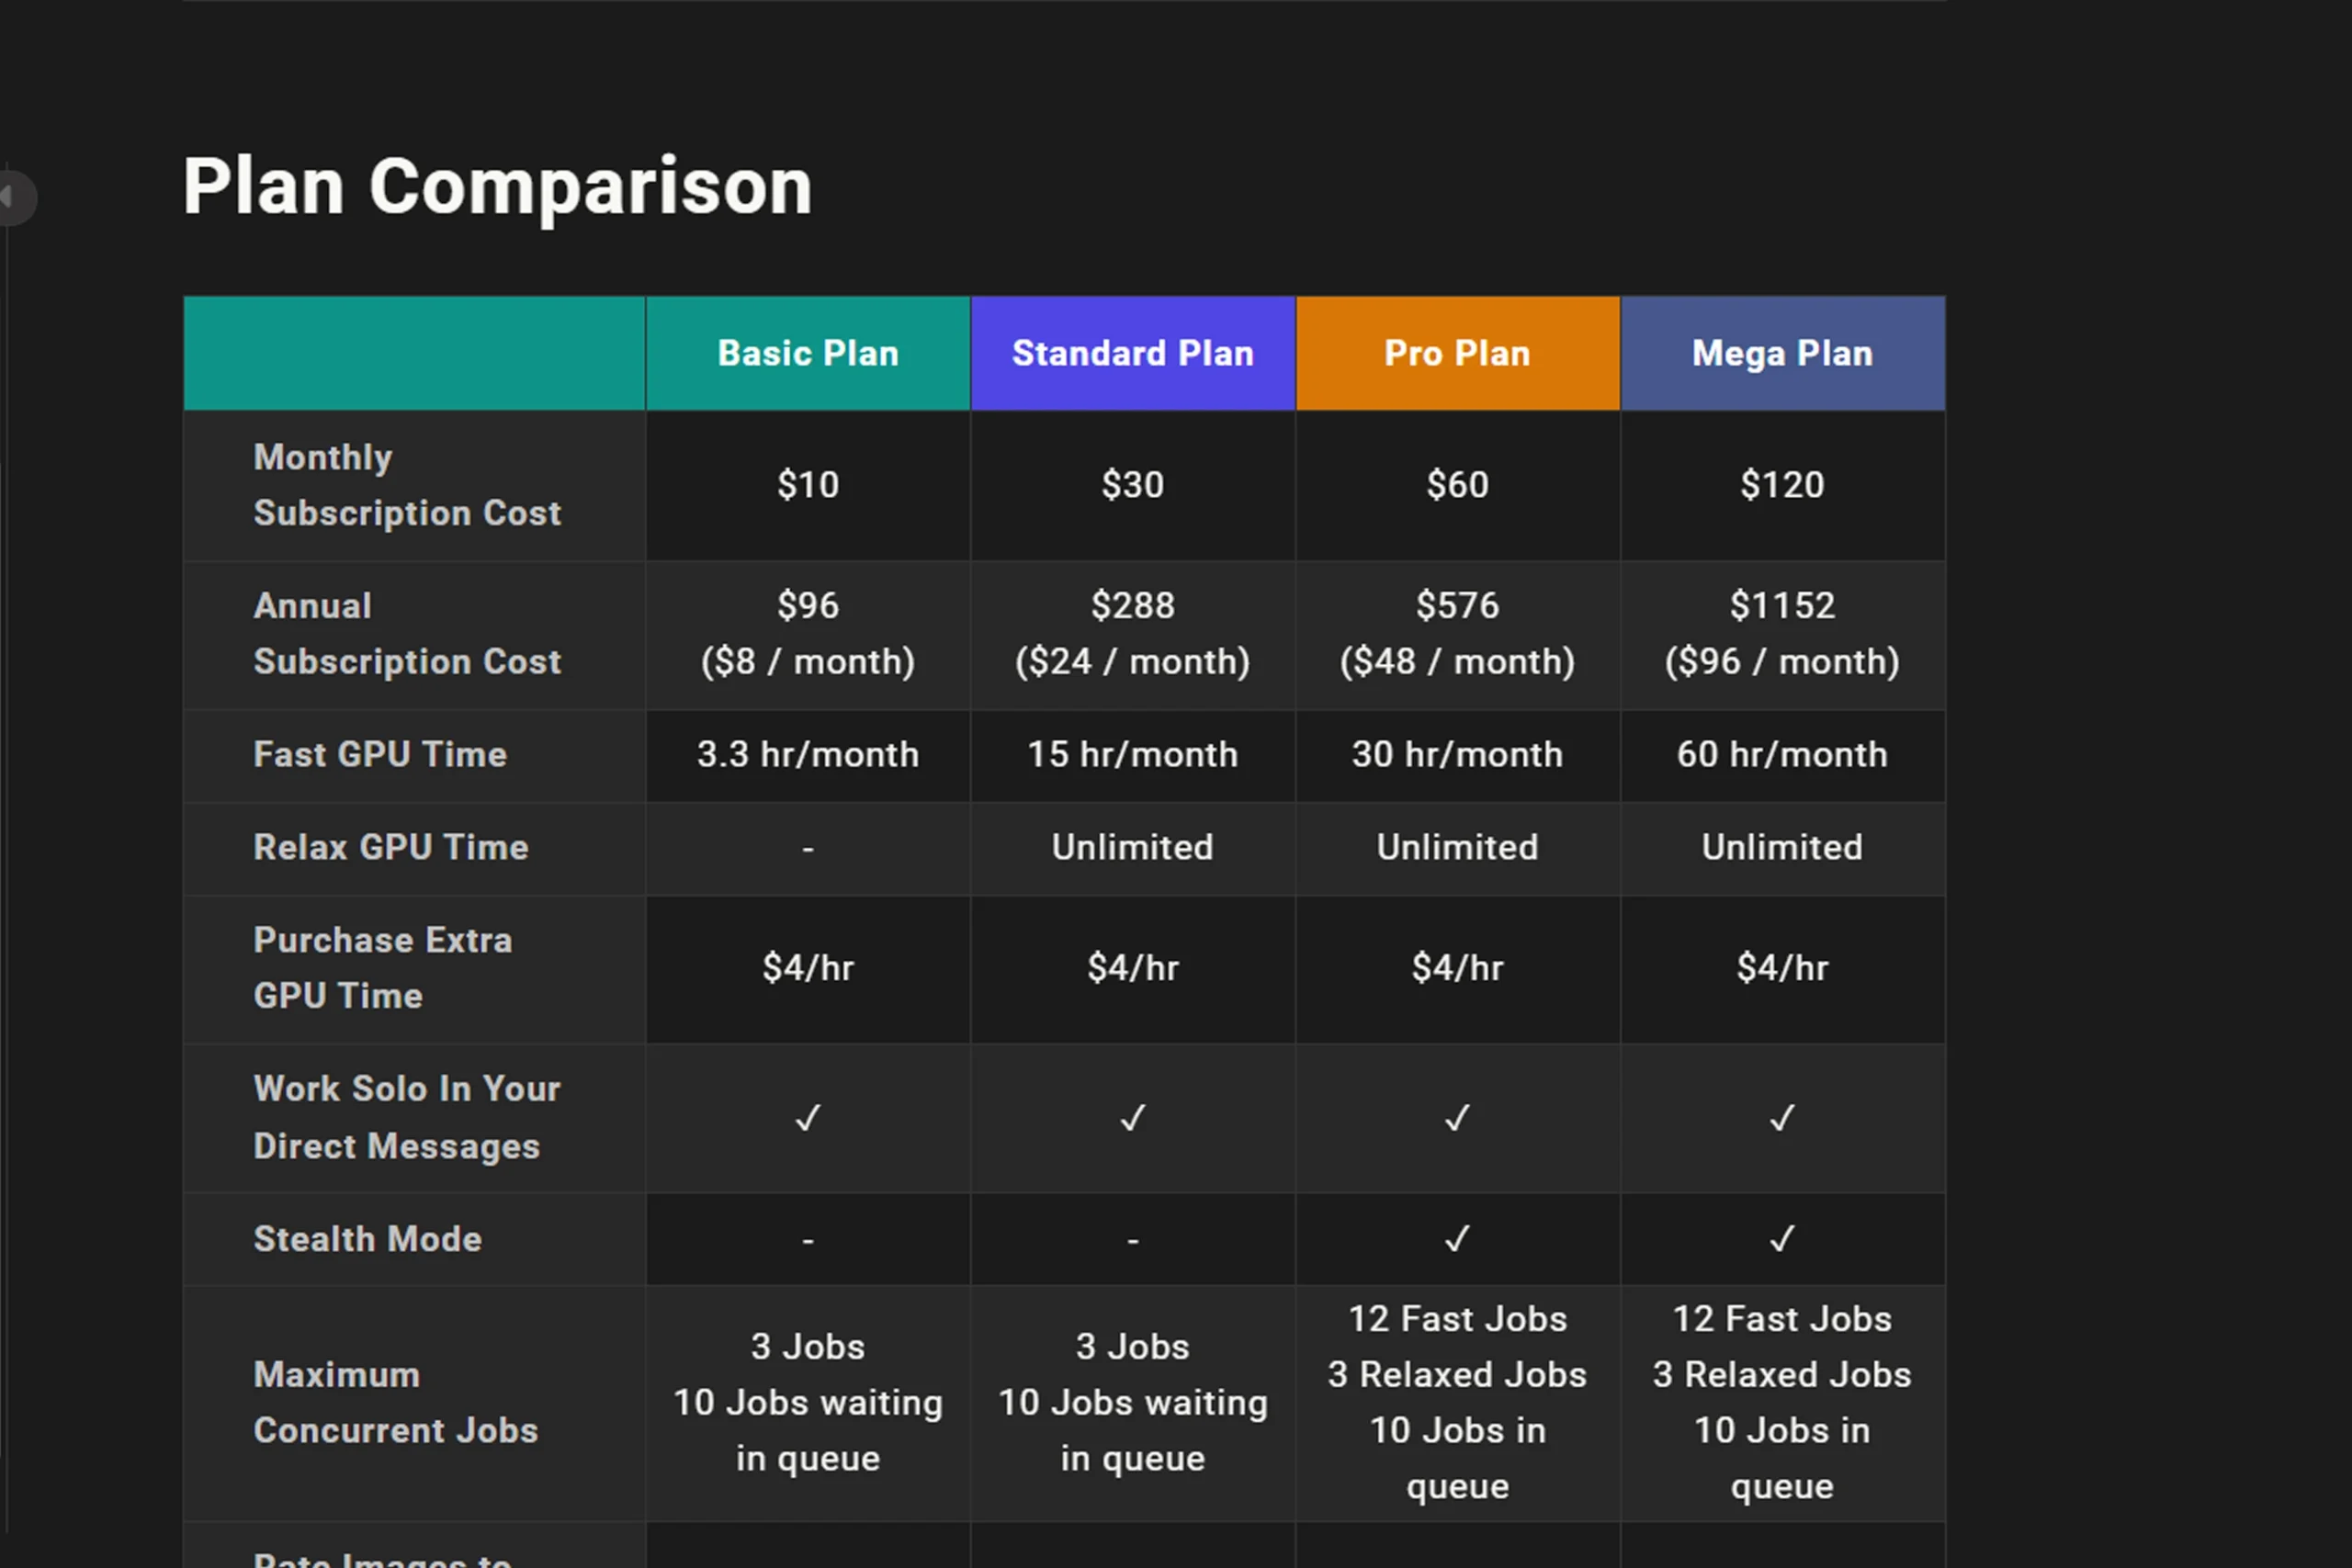The image size is (2352, 1568).
Task: Click the Monthly Subscription Cost row label
Action: [407, 485]
